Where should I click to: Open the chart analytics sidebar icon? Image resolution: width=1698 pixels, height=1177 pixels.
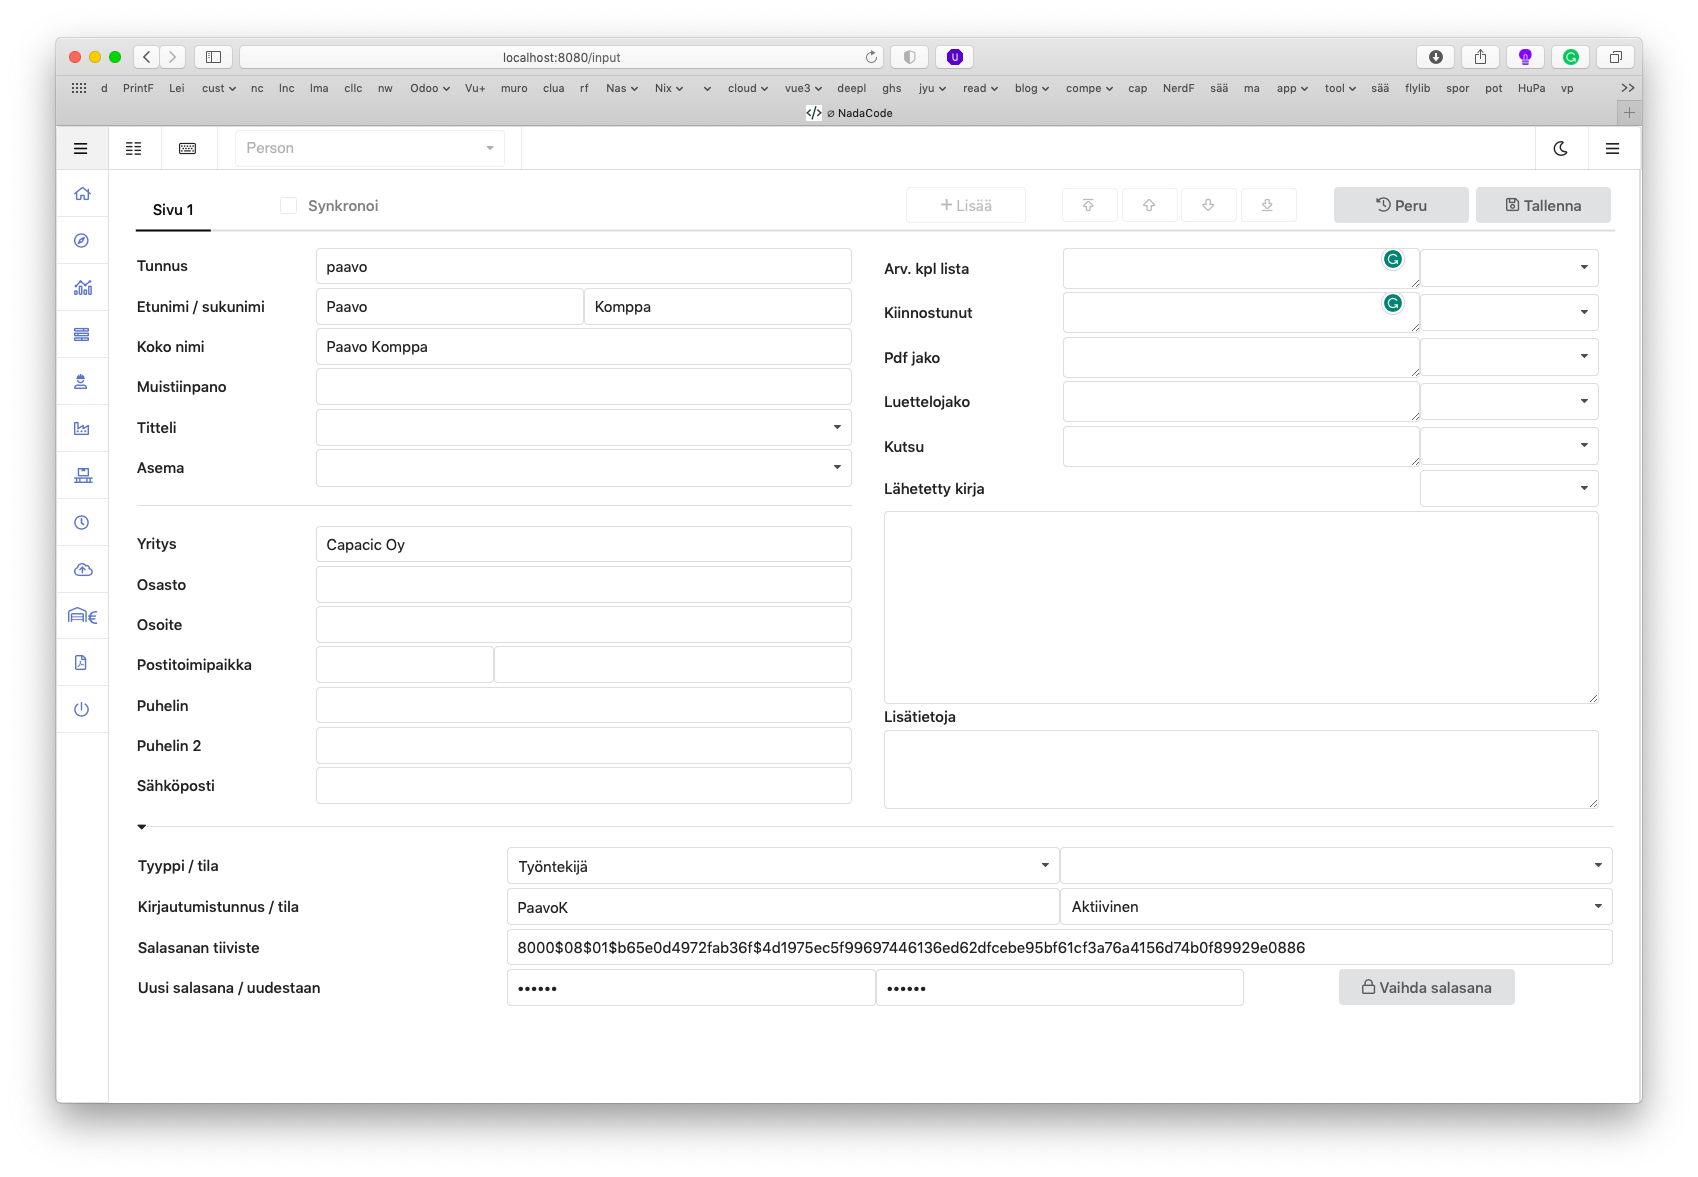(x=82, y=288)
